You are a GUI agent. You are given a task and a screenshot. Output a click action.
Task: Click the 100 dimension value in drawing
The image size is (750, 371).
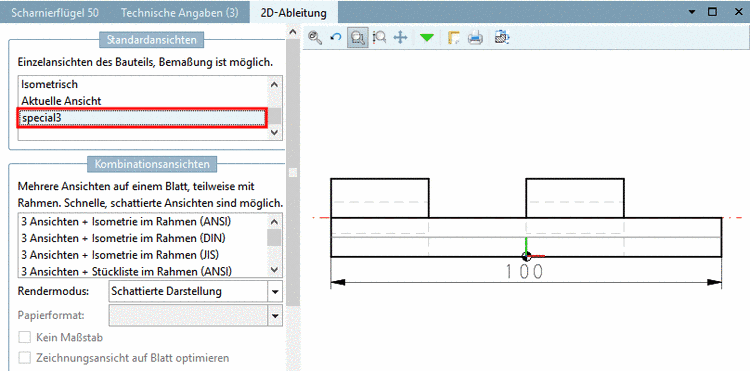(524, 272)
